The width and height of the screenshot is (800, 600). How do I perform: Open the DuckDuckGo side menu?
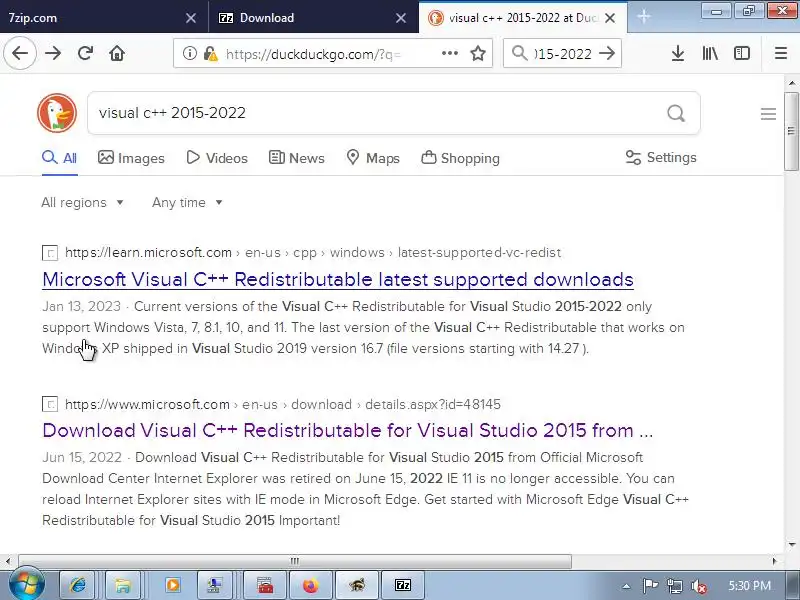click(x=768, y=114)
